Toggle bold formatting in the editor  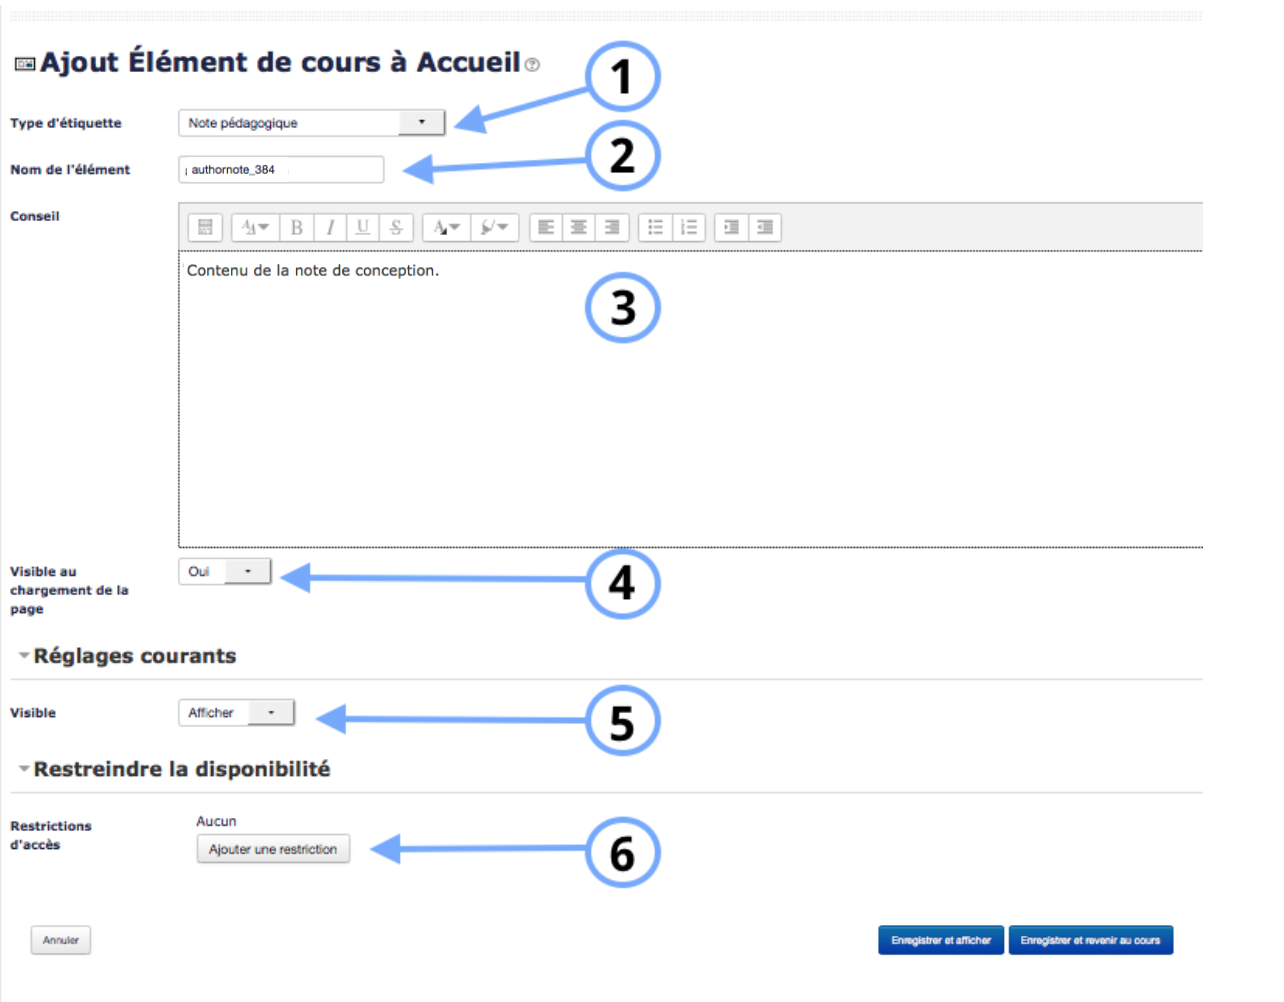(x=296, y=228)
